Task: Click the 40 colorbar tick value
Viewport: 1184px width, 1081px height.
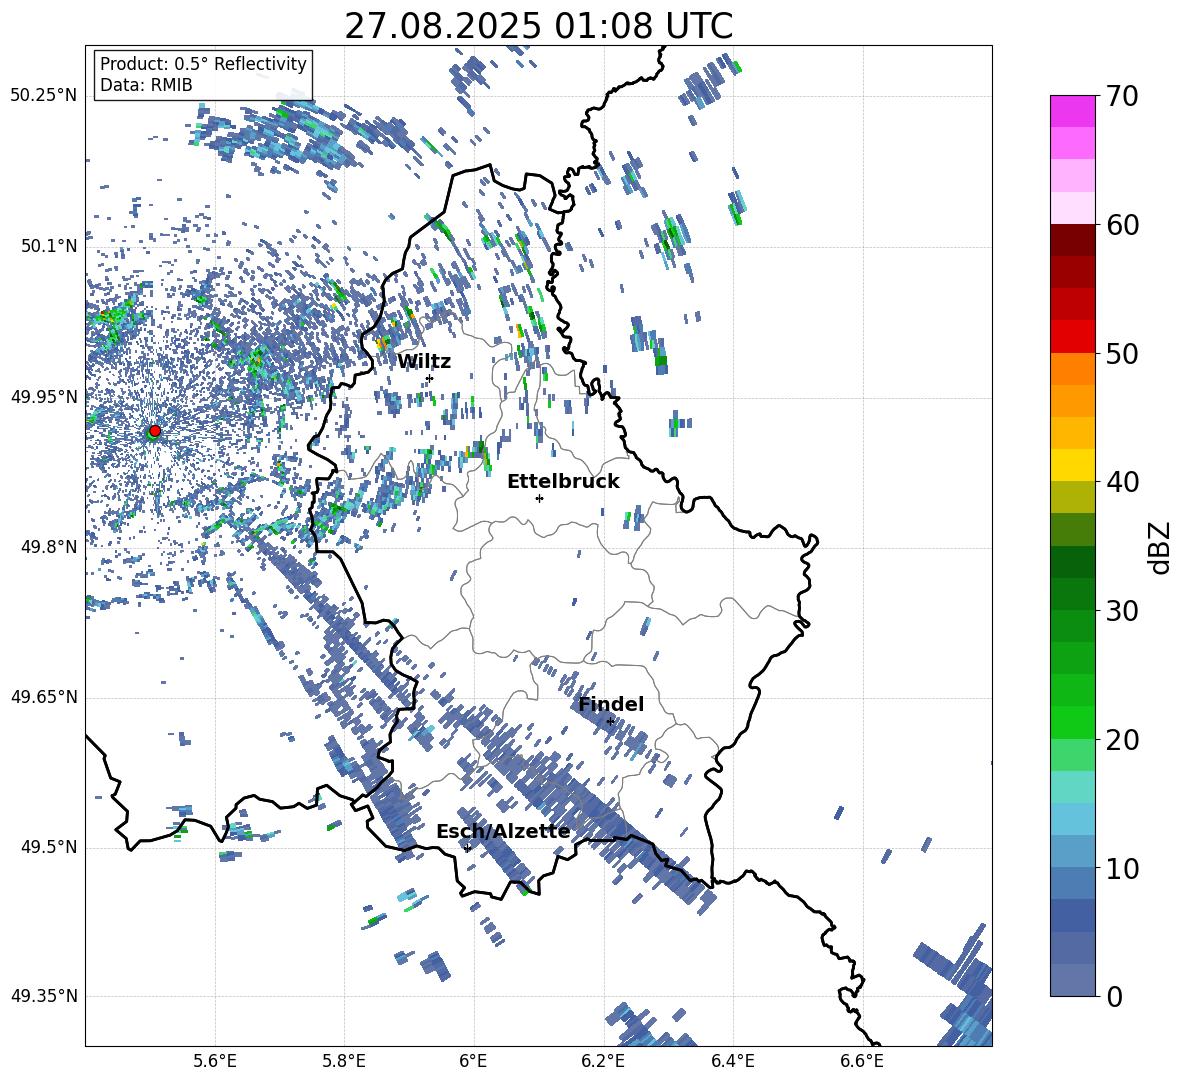Action: click(x=1122, y=482)
